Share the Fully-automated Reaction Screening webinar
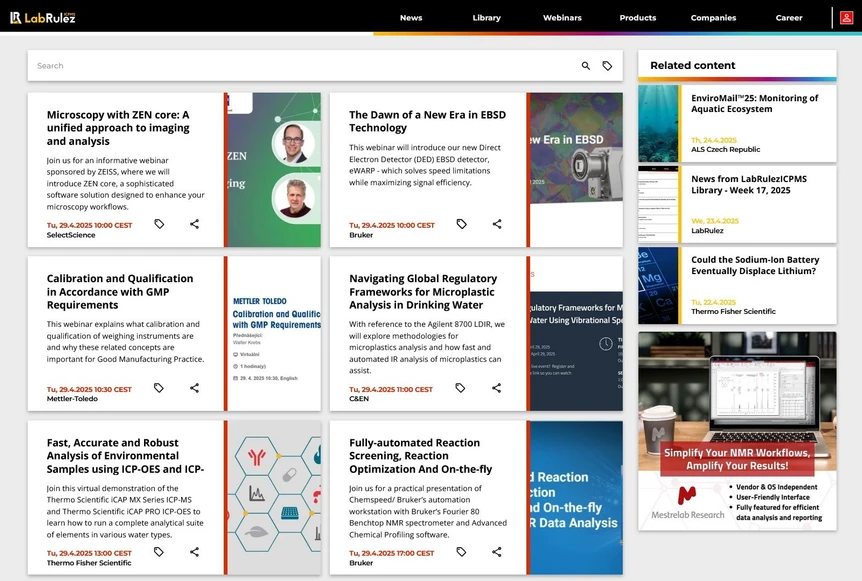Screen dimensions: 862x581 496,552
